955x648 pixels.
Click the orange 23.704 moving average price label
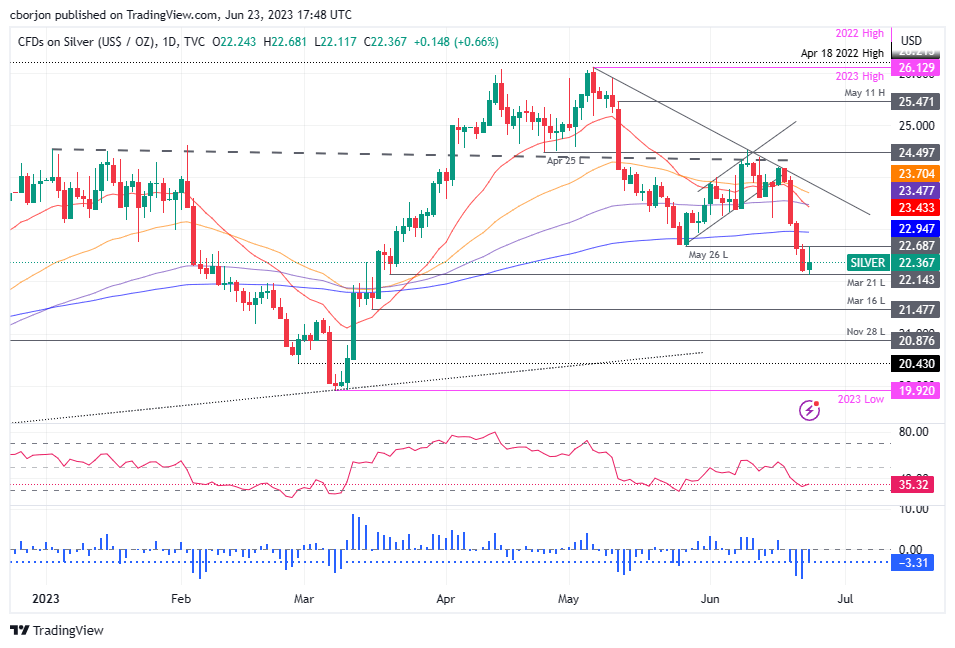click(915, 173)
